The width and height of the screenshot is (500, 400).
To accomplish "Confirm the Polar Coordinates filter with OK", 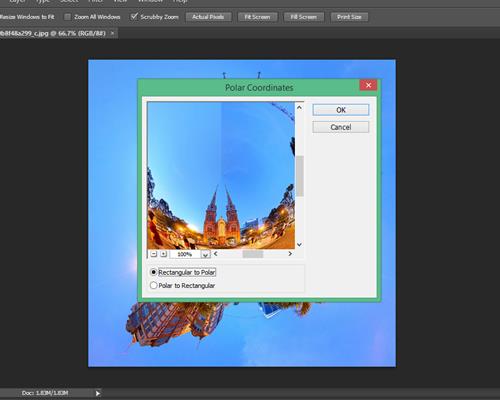I will click(341, 110).
